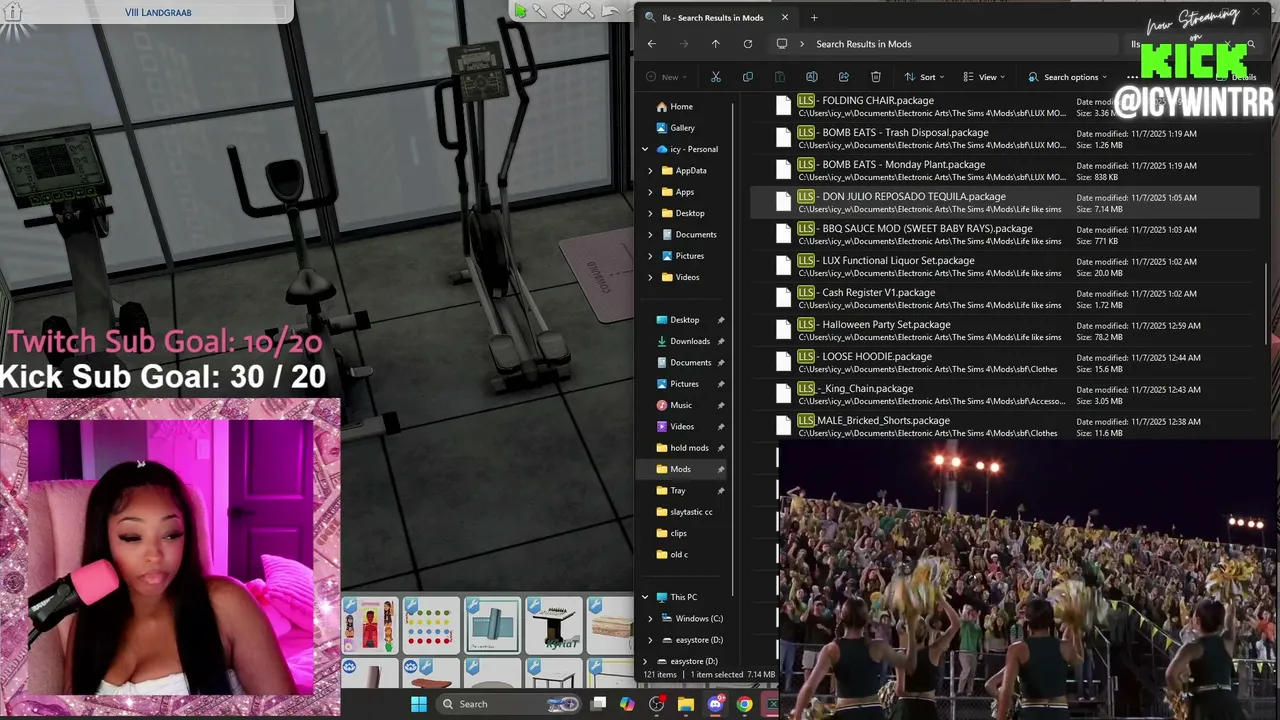1280x720 pixels.
Task: Select FOLDING CHAIR.package file
Action: (x=1004, y=106)
